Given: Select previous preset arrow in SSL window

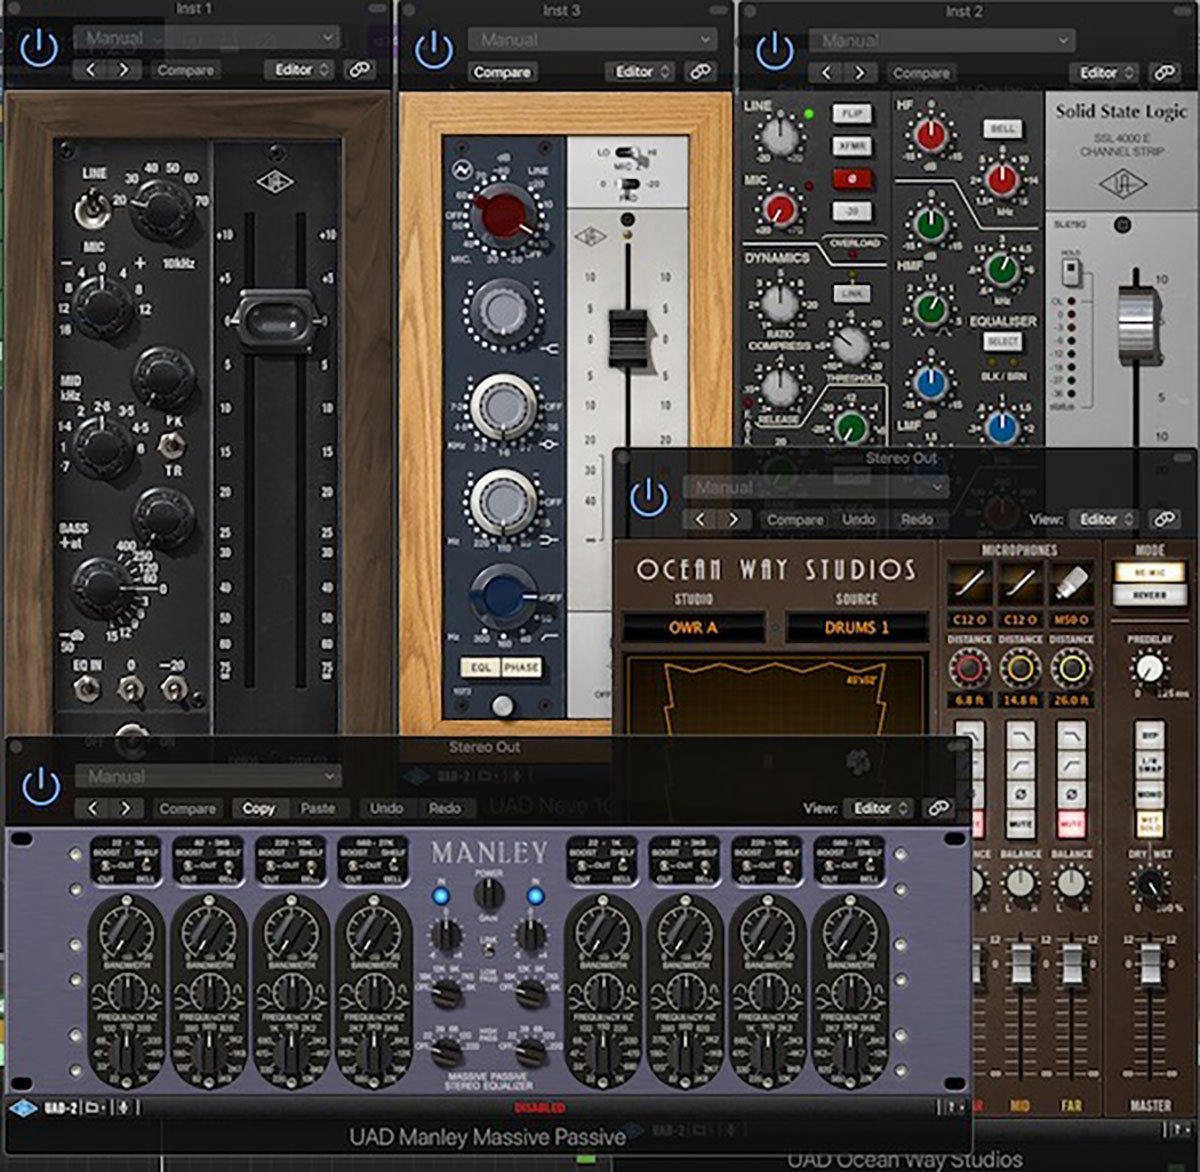Looking at the screenshot, I should point(826,72).
